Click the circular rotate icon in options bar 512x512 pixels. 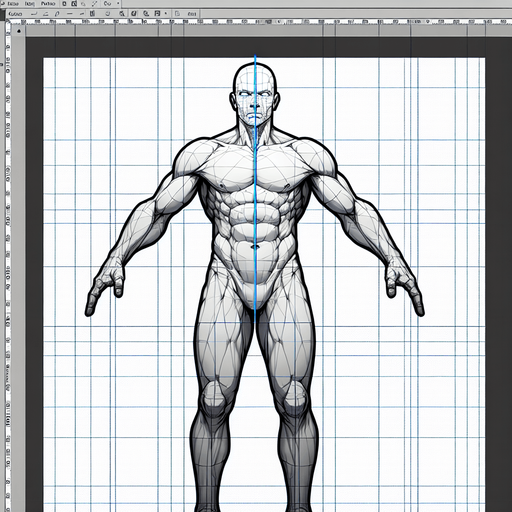[108, 14]
